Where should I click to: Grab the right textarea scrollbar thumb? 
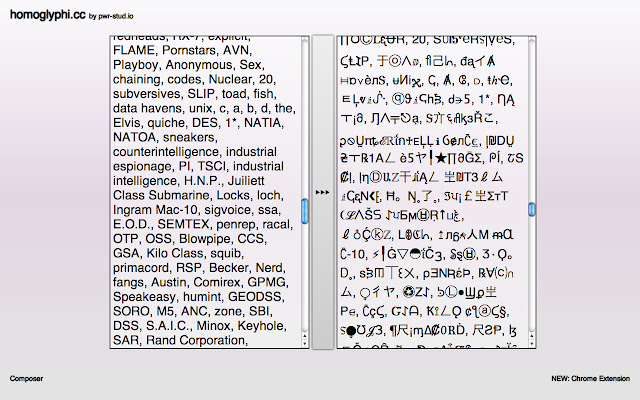coord(531,209)
